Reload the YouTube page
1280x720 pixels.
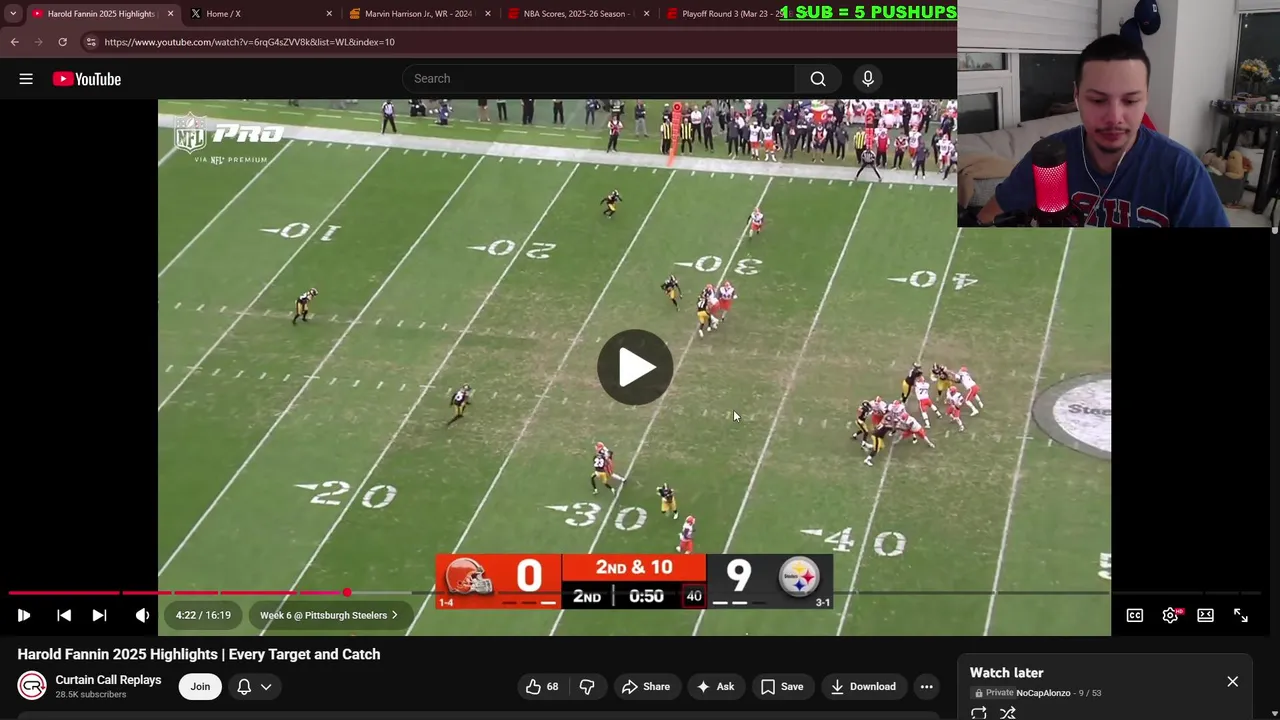tap(62, 42)
